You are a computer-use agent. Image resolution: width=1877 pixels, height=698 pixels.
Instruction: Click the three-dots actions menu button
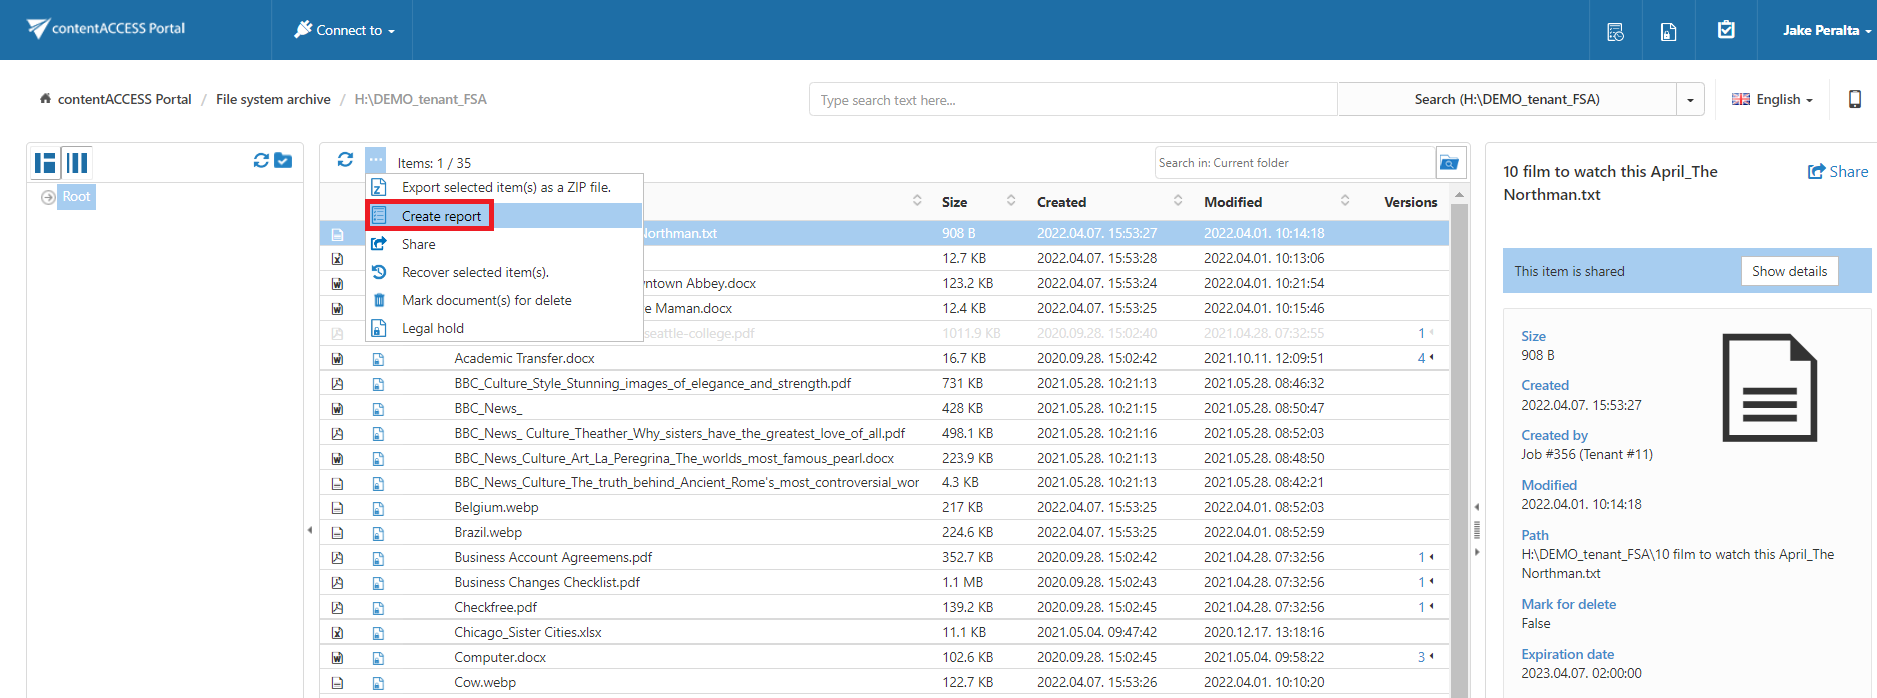[x=375, y=160]
